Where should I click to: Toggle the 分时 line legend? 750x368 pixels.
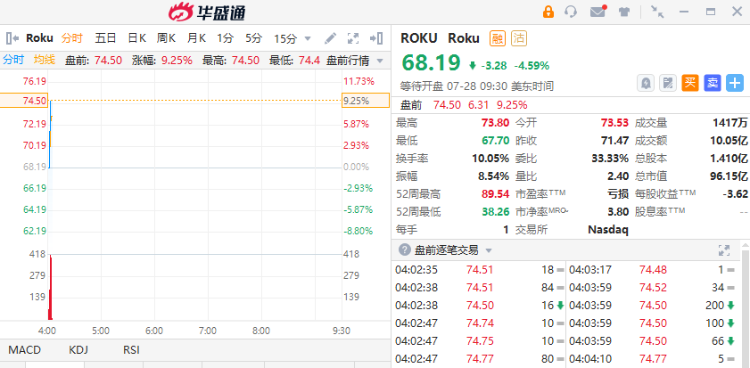click(x=13, y=60)
